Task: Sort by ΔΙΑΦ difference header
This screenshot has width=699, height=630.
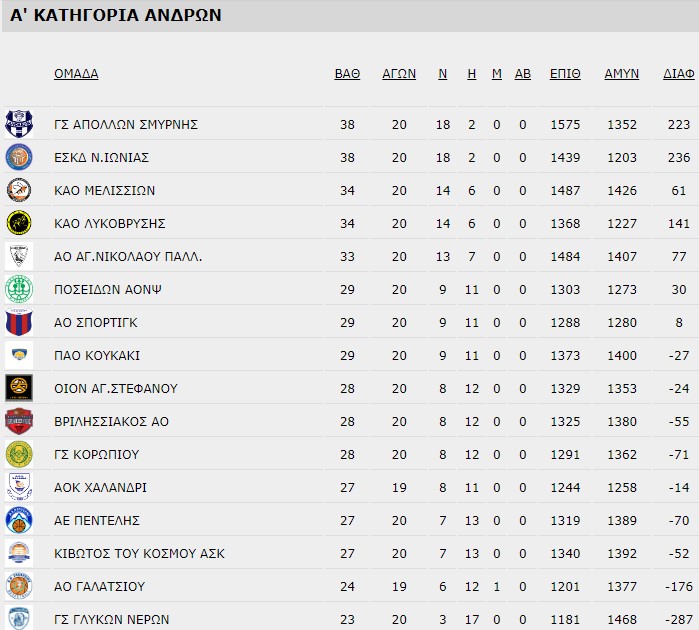Action: (679, 74)
